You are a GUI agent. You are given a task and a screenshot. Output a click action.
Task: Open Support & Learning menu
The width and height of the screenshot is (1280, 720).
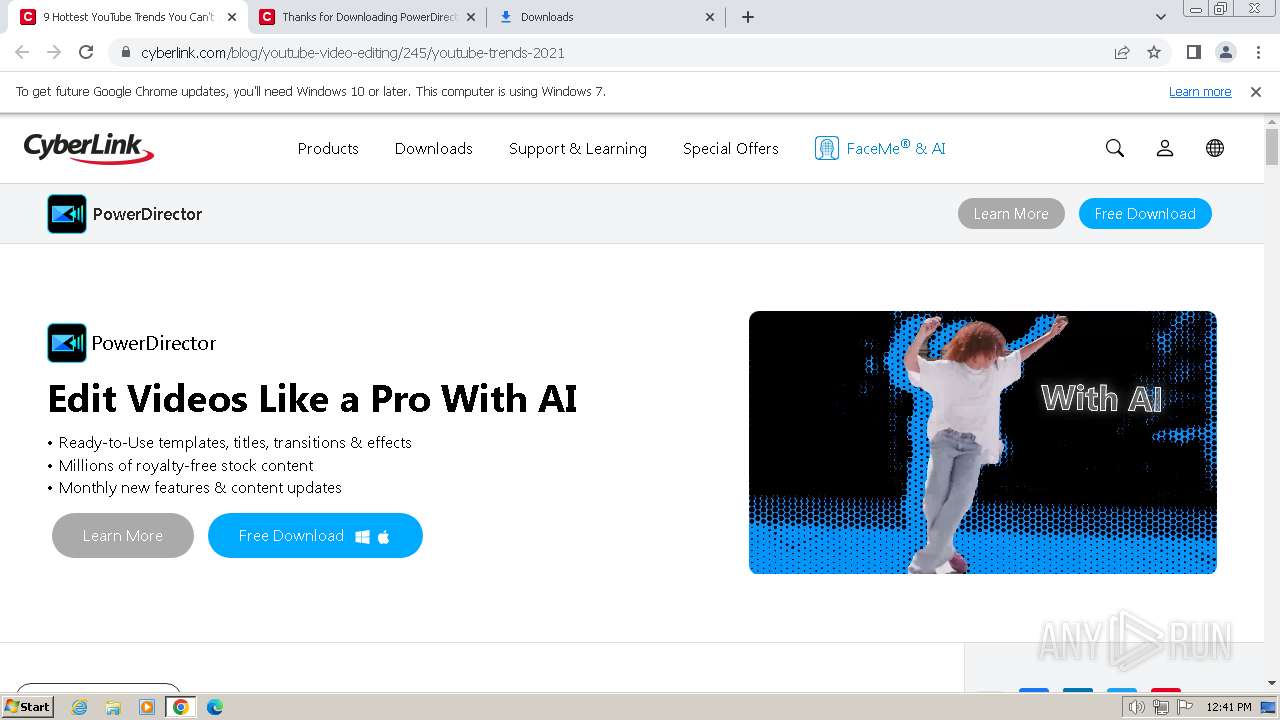[578, 149]
